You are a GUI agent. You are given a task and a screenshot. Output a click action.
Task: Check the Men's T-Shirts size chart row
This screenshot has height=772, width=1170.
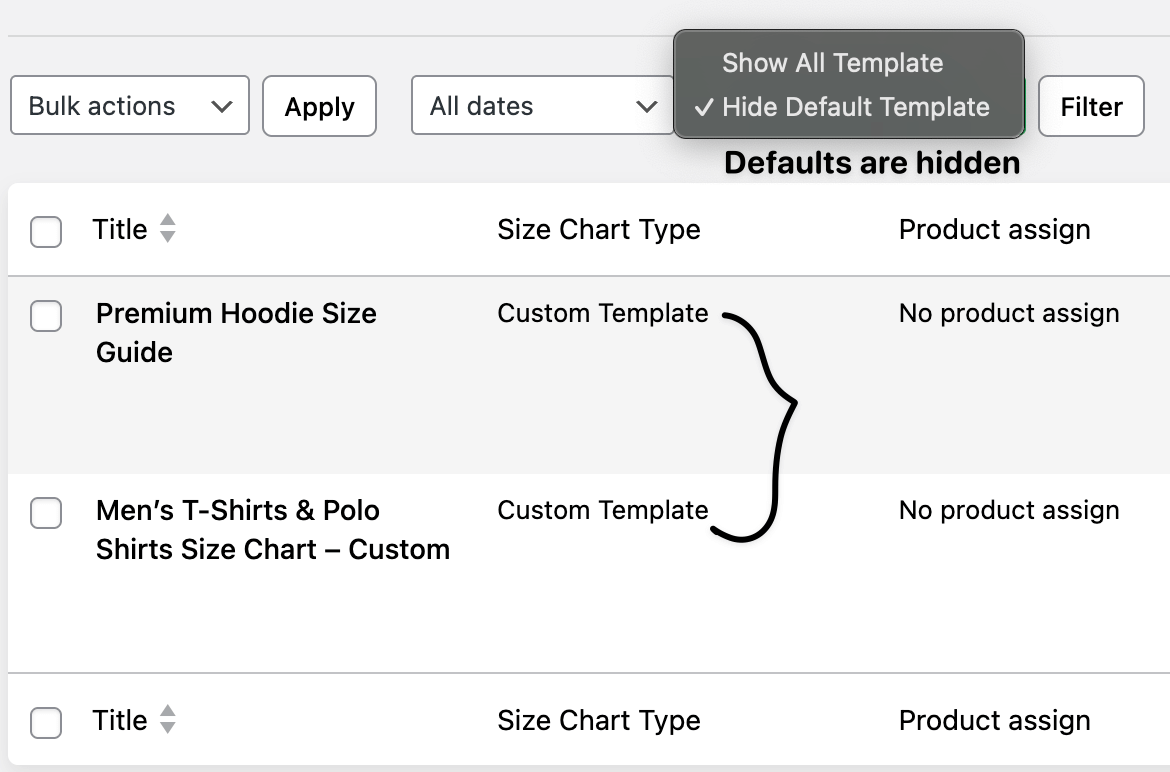pyautogui.click(x=46, y=513)
